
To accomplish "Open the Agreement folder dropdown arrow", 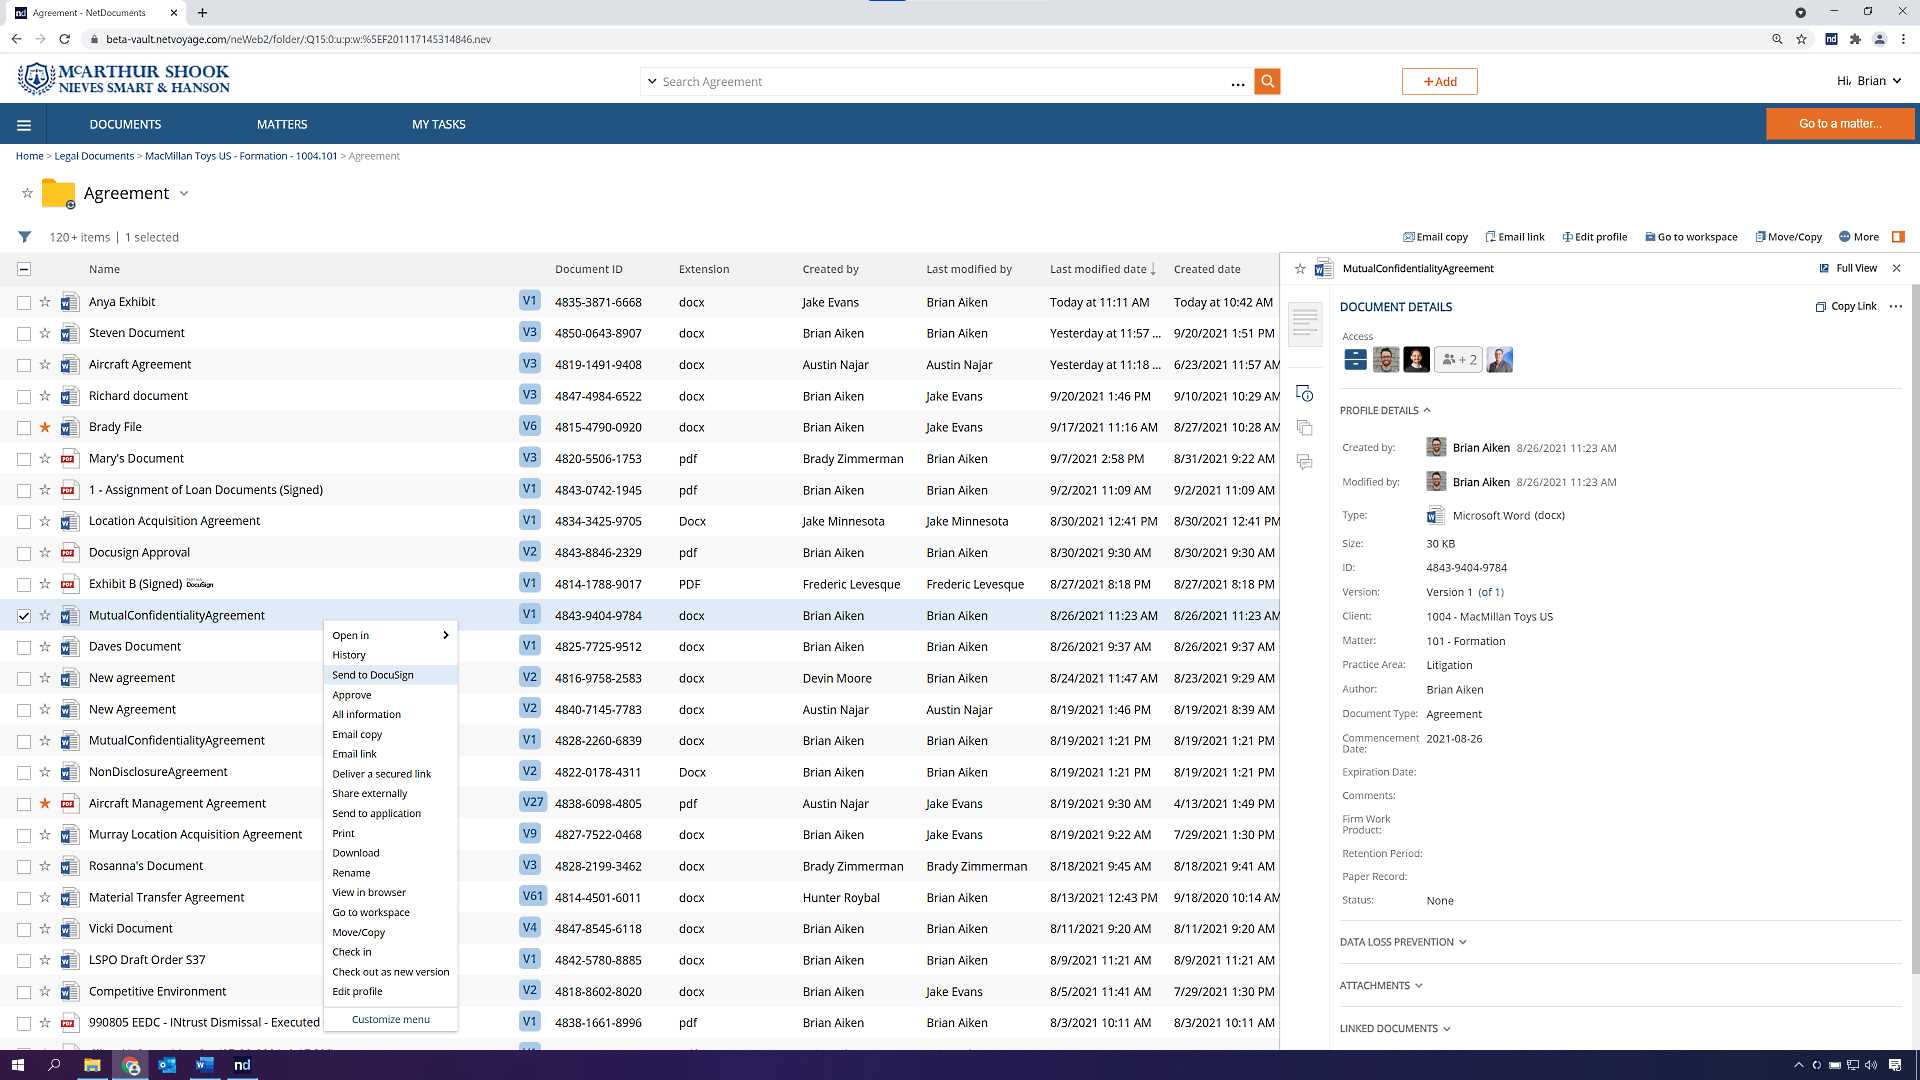I will pos(184,193).
